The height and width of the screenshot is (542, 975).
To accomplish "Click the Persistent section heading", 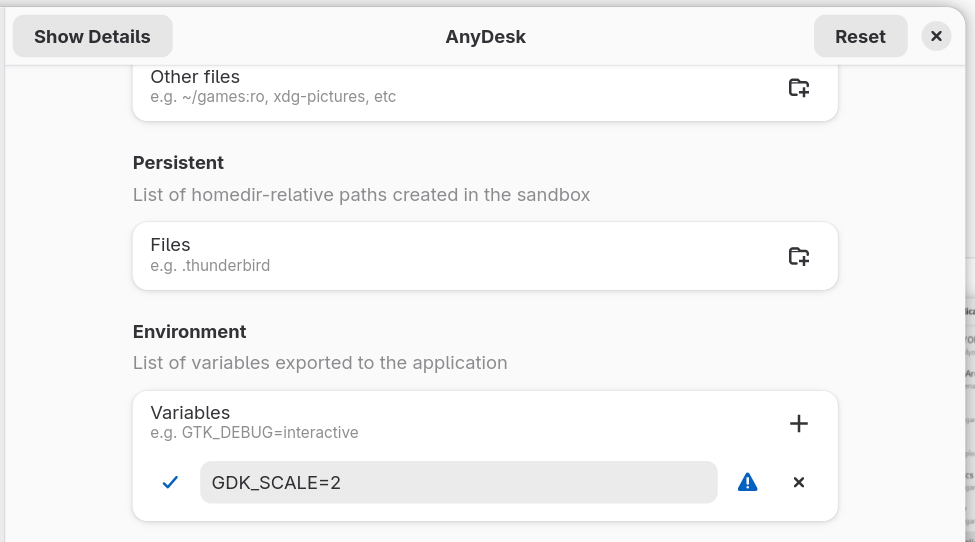I will (178, 163).
